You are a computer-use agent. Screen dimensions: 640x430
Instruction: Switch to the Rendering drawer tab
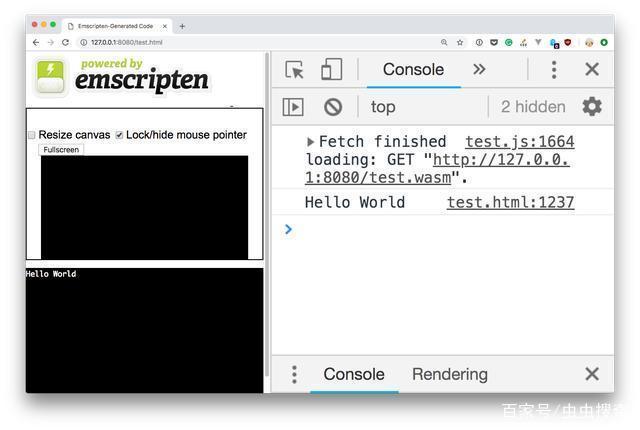[x=449, y=374]
